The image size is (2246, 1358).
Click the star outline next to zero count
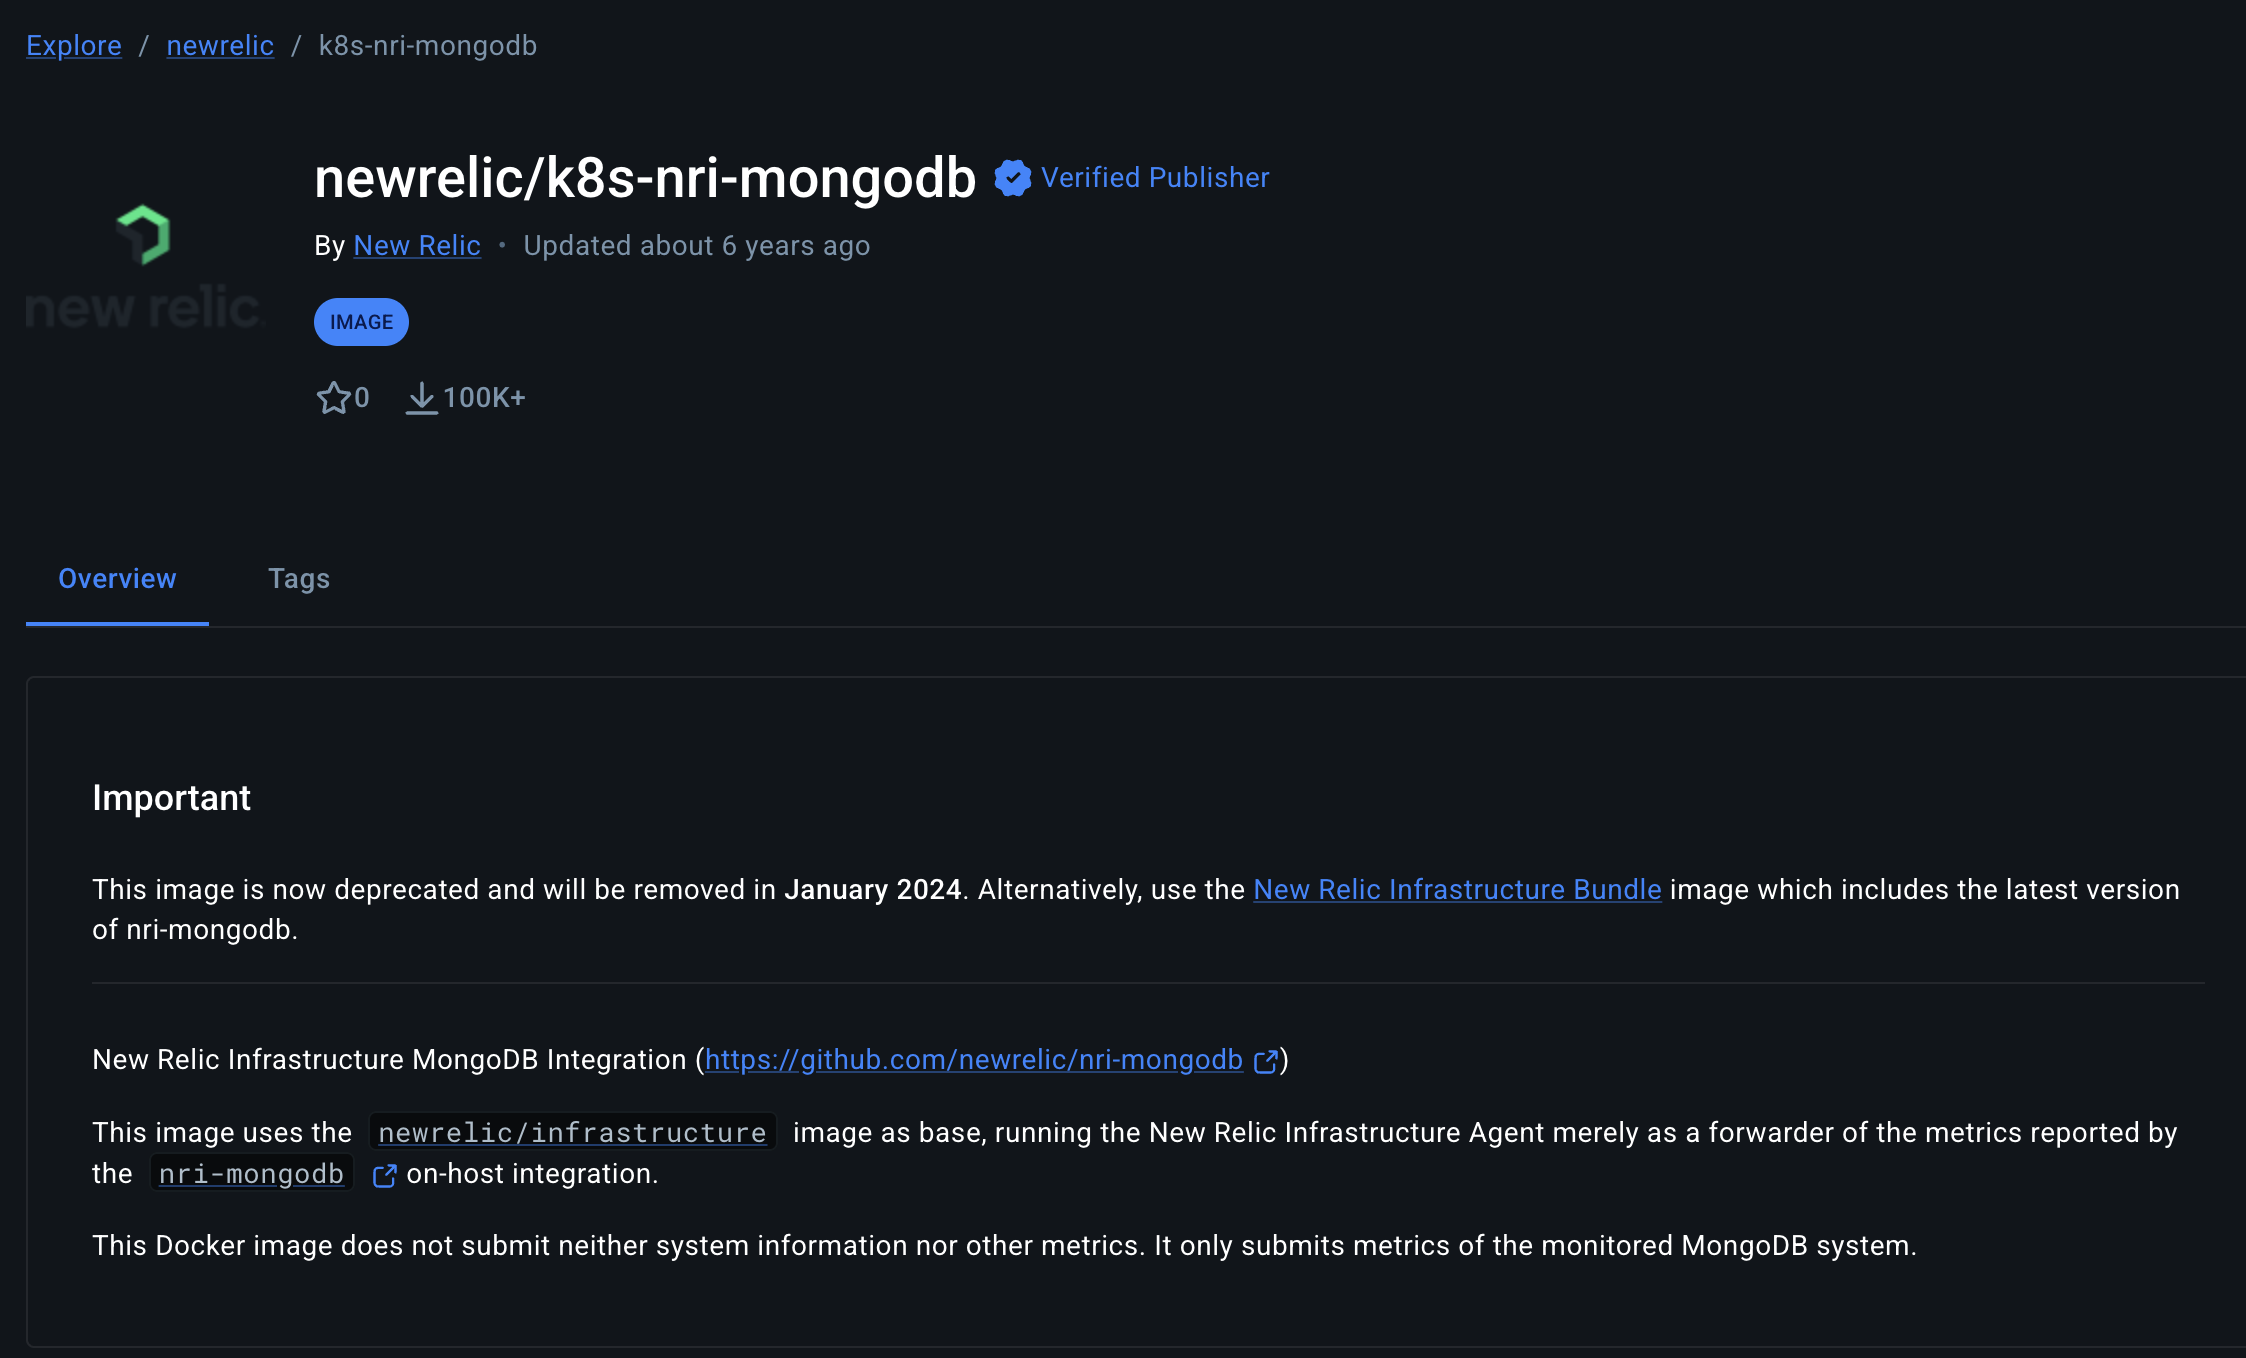coord(335,397)
